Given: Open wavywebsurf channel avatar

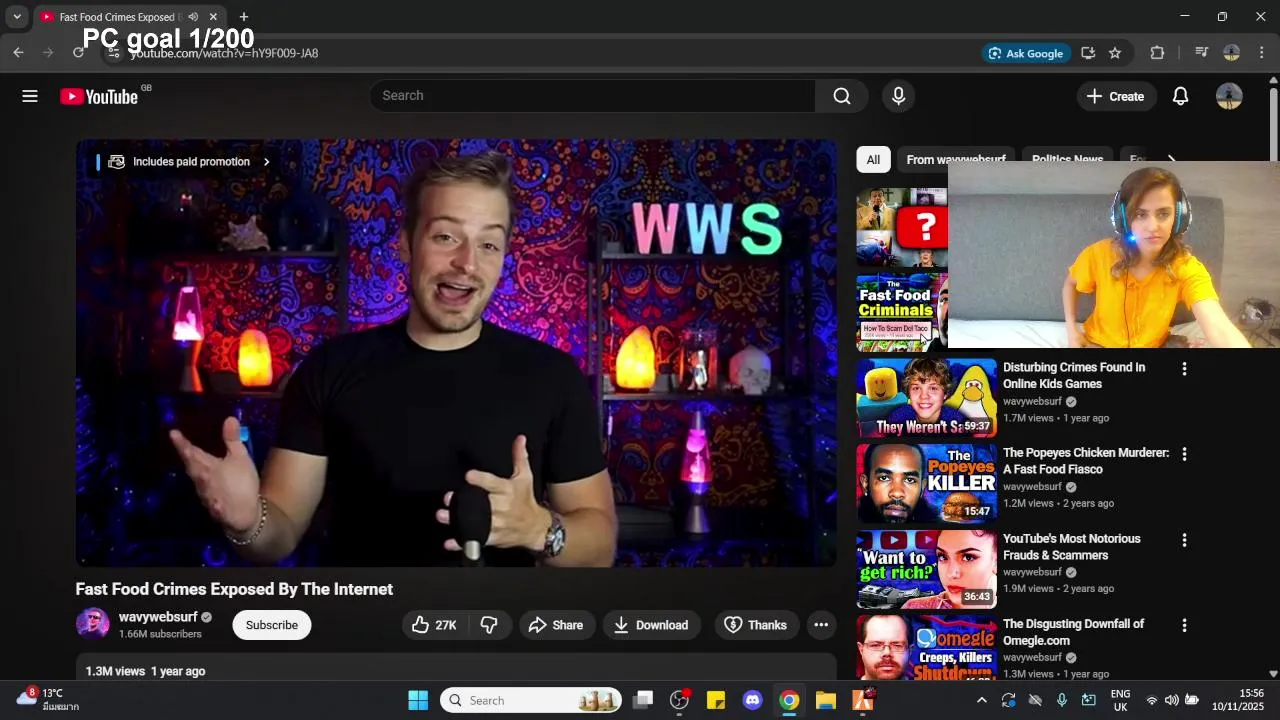Looking at the screenshot, I should (93, 624).
